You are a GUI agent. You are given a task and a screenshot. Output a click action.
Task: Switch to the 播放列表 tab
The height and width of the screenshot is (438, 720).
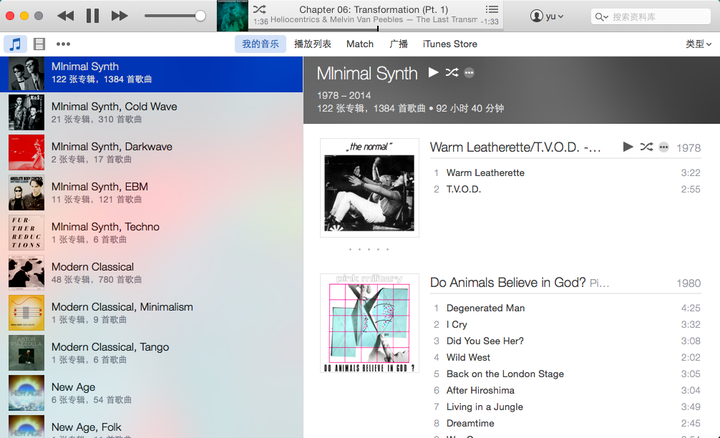(313, 44)
